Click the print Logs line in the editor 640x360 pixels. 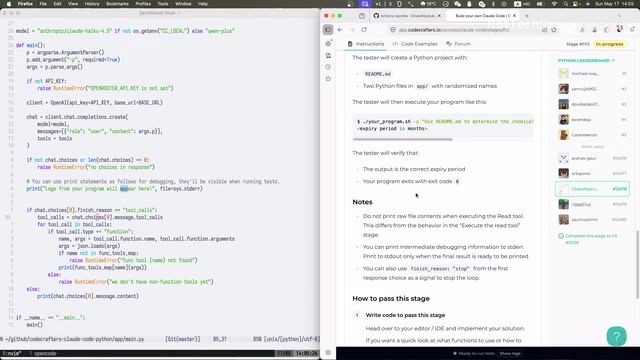coord(115,189)
